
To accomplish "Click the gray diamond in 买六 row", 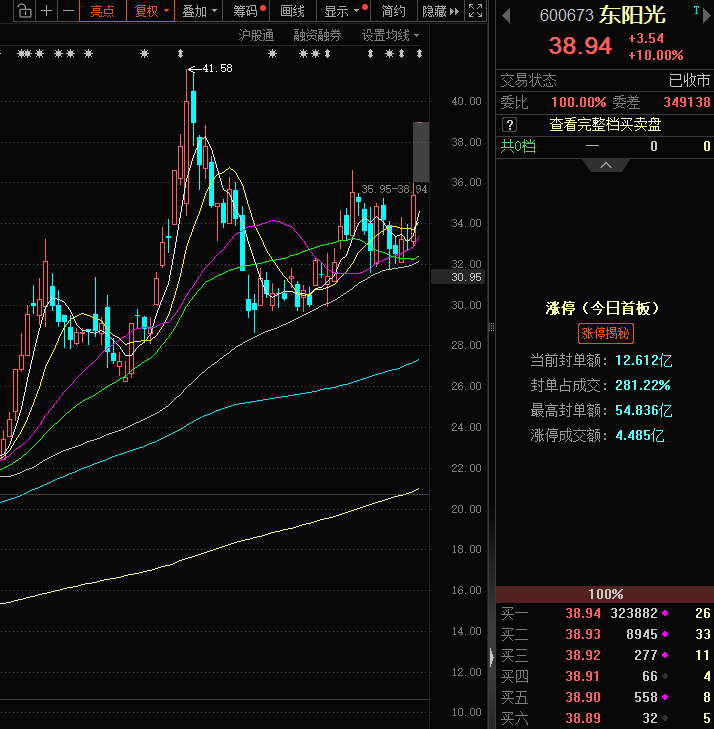I will [665, 718].
